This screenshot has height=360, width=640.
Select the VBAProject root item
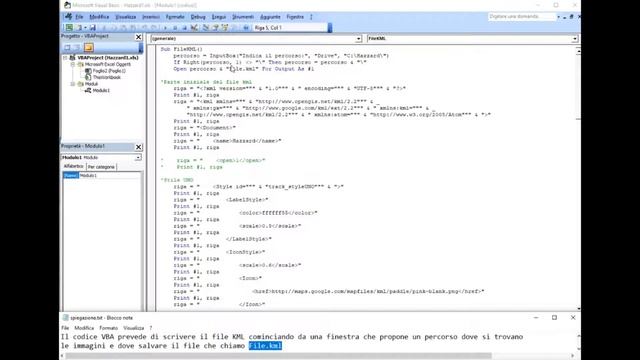tap(107, 58)
